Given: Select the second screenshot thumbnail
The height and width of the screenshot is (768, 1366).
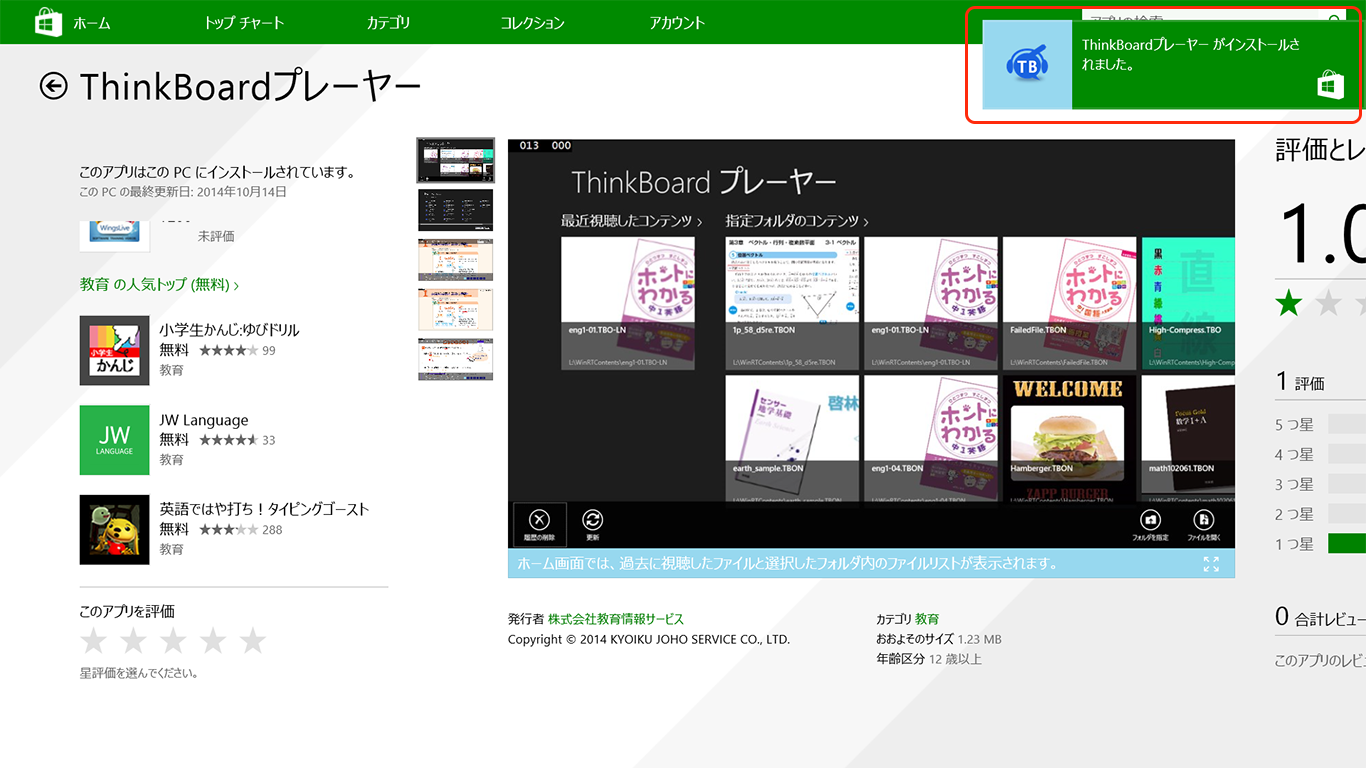Looking at the screenshot, I should [x=455, y=210].
